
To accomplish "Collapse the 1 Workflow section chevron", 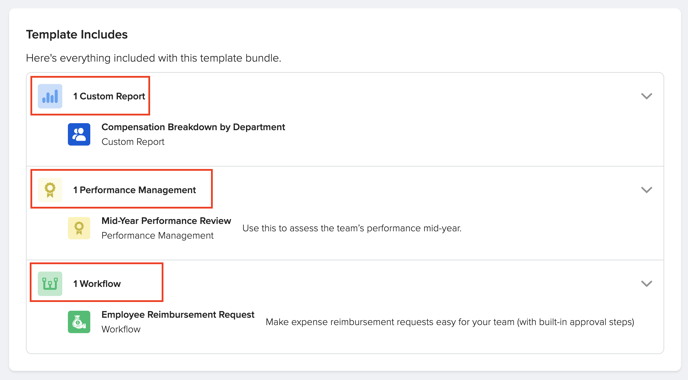I will tap(646, 283).
